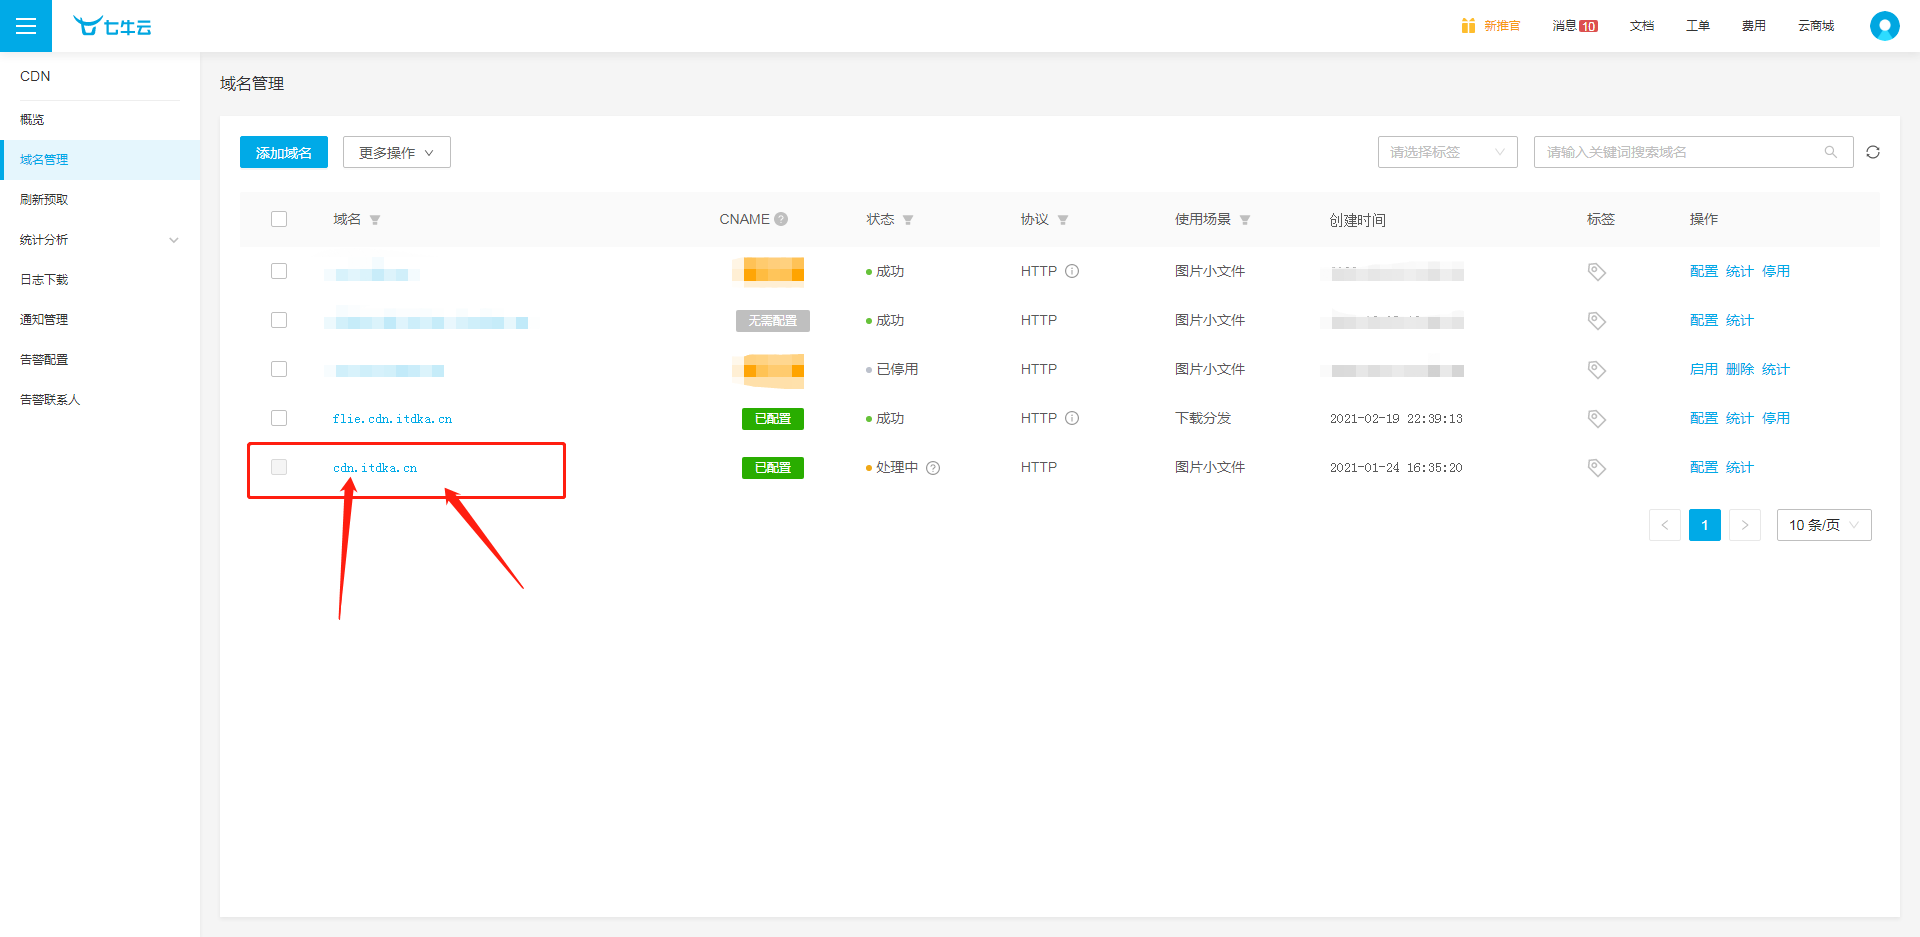Go to next page arrow

1745,525
